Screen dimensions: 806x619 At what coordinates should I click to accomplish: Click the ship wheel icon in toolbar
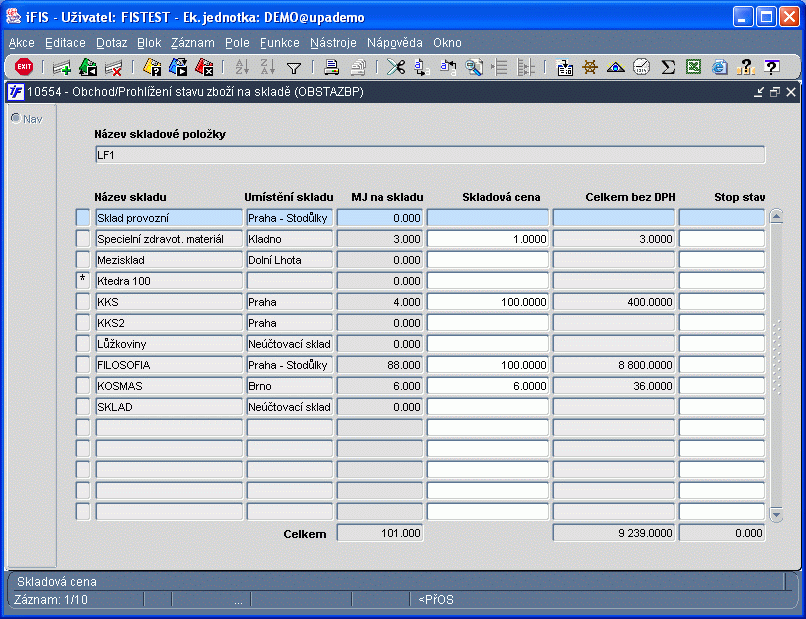(x=590, y=67)
